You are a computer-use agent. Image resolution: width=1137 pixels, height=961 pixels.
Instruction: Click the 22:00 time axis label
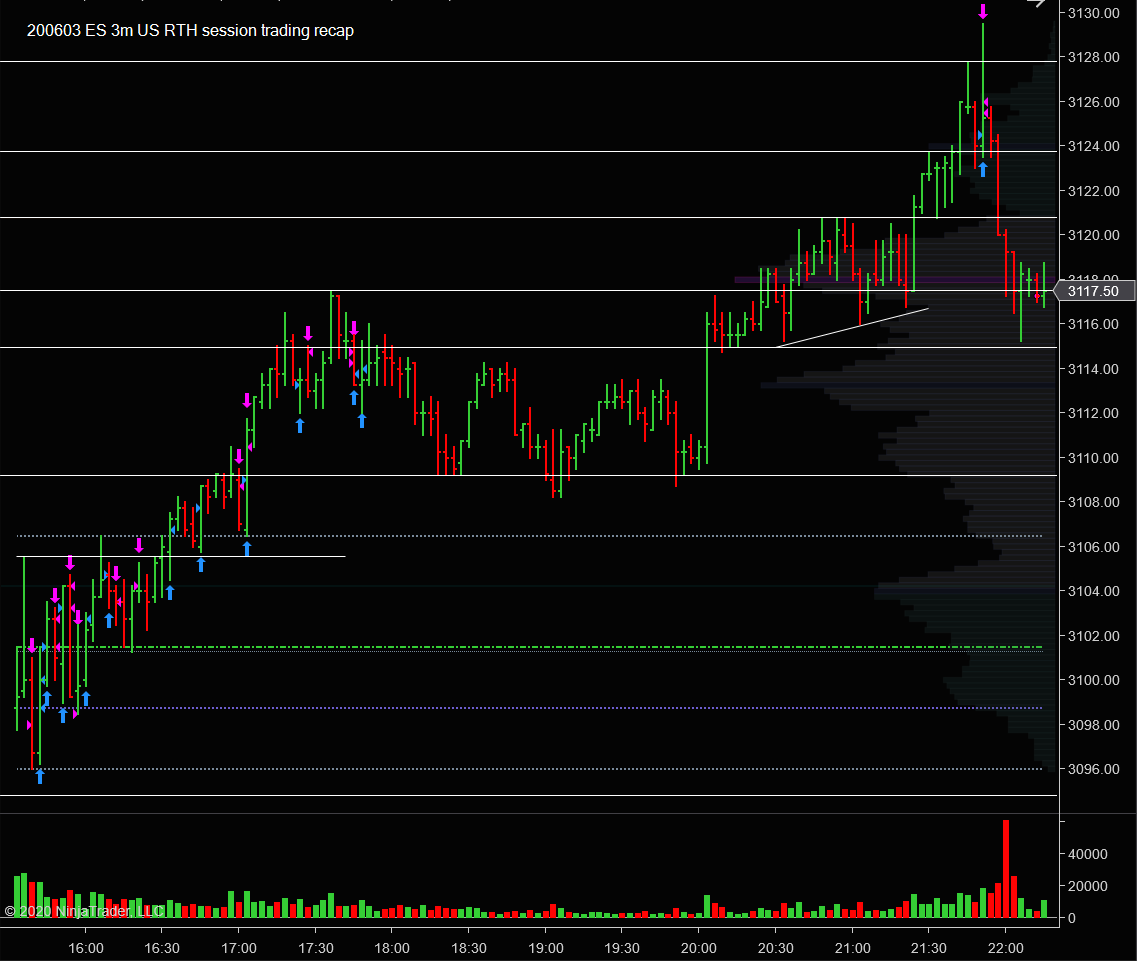pos(1005,948)
